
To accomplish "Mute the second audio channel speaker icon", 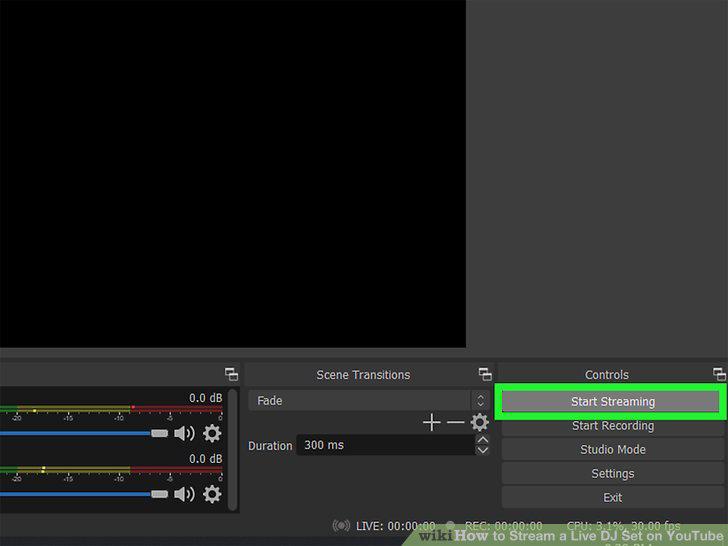I will 184,494.
